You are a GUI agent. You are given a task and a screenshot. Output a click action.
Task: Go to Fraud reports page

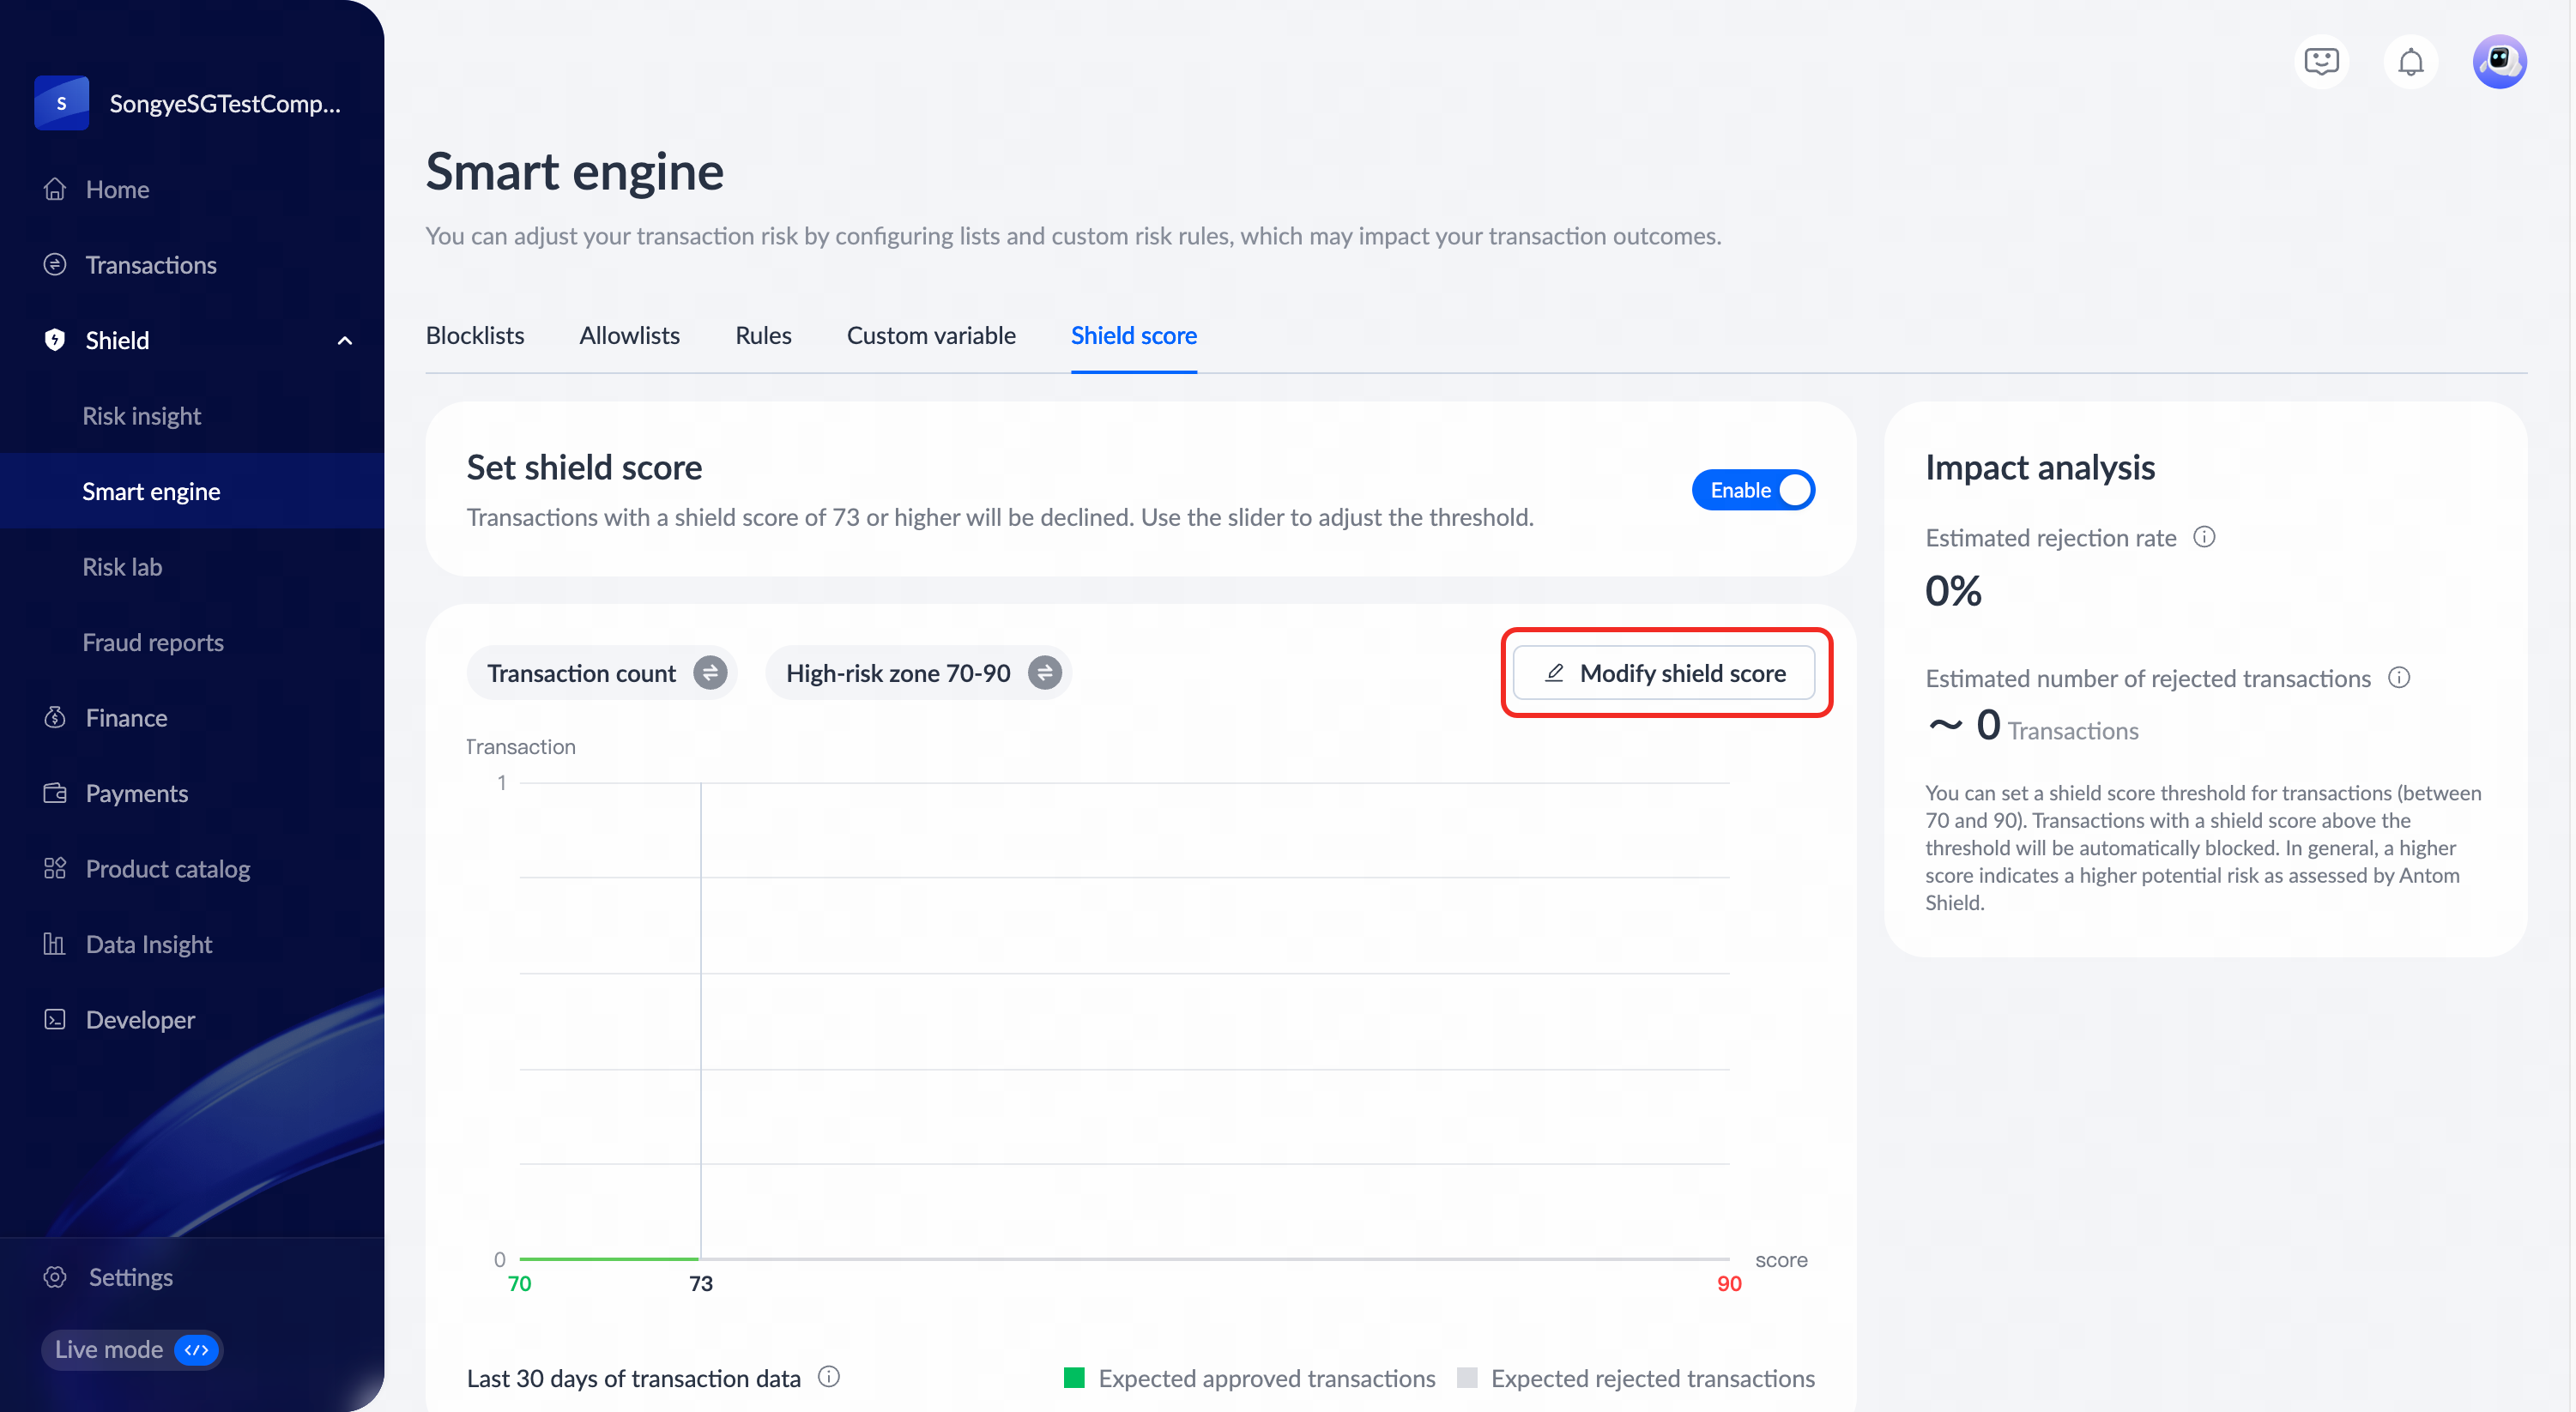(x=152, y=642)
